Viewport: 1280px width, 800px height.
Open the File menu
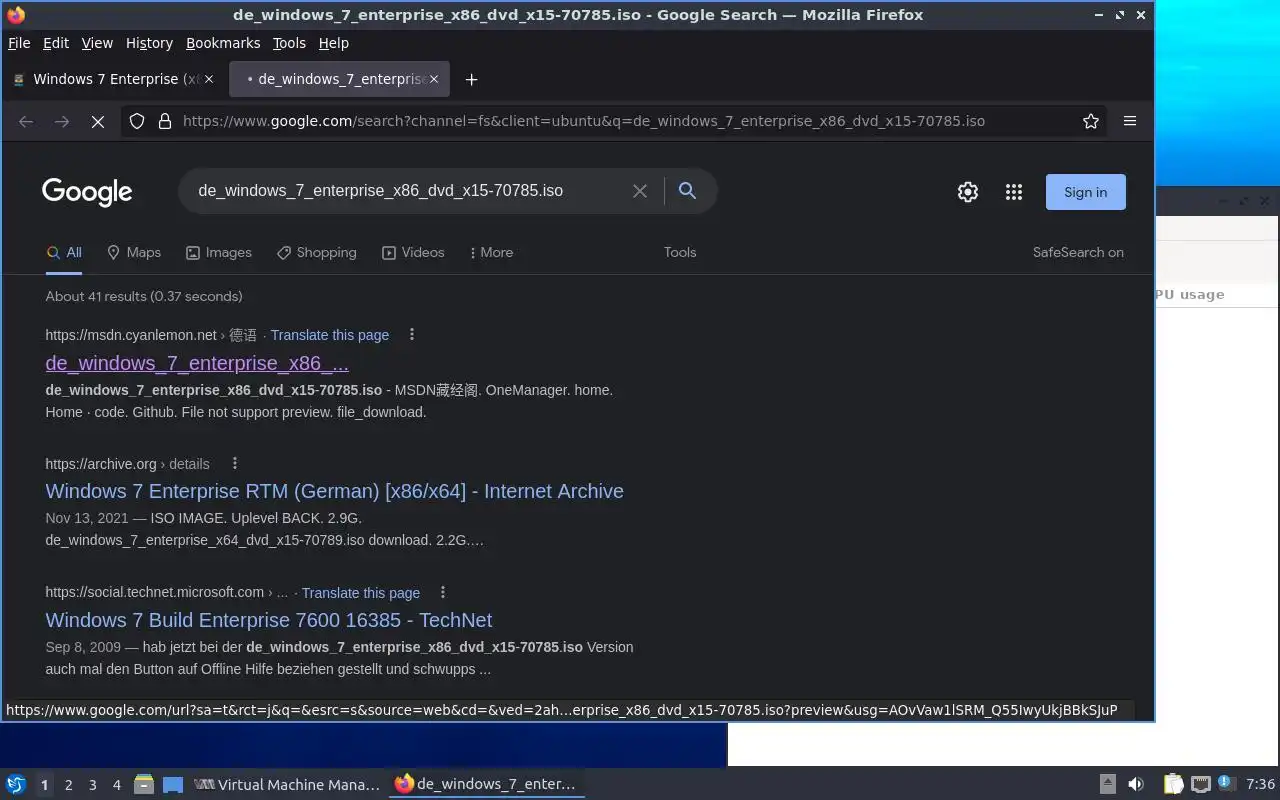point(19,43)
